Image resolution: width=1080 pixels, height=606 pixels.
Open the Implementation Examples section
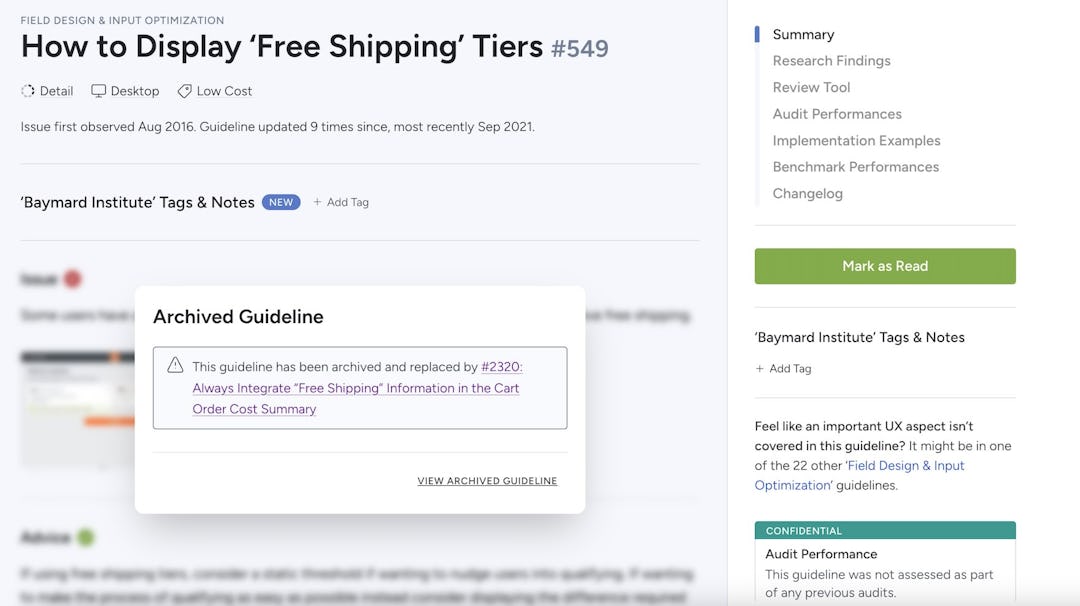click(856, 140)
